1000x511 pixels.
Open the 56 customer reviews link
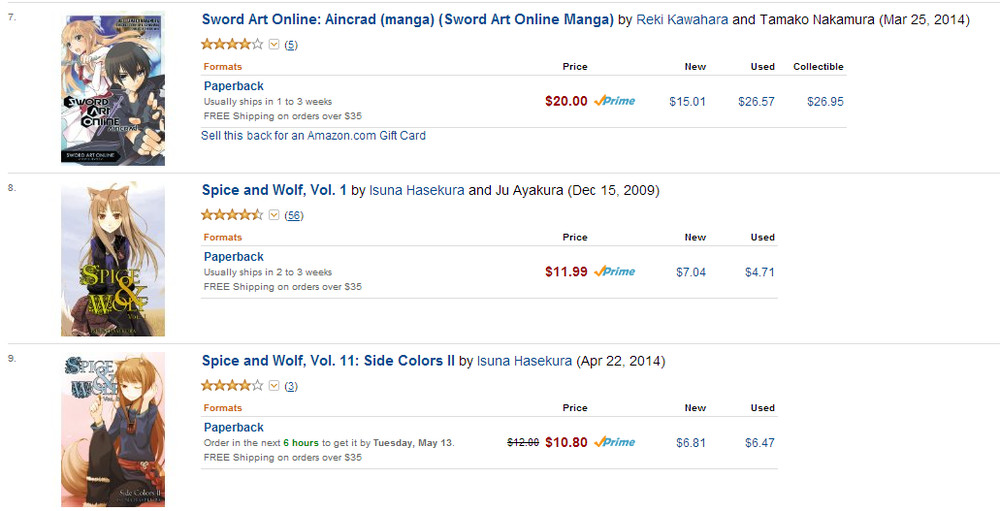pos(294,216)
